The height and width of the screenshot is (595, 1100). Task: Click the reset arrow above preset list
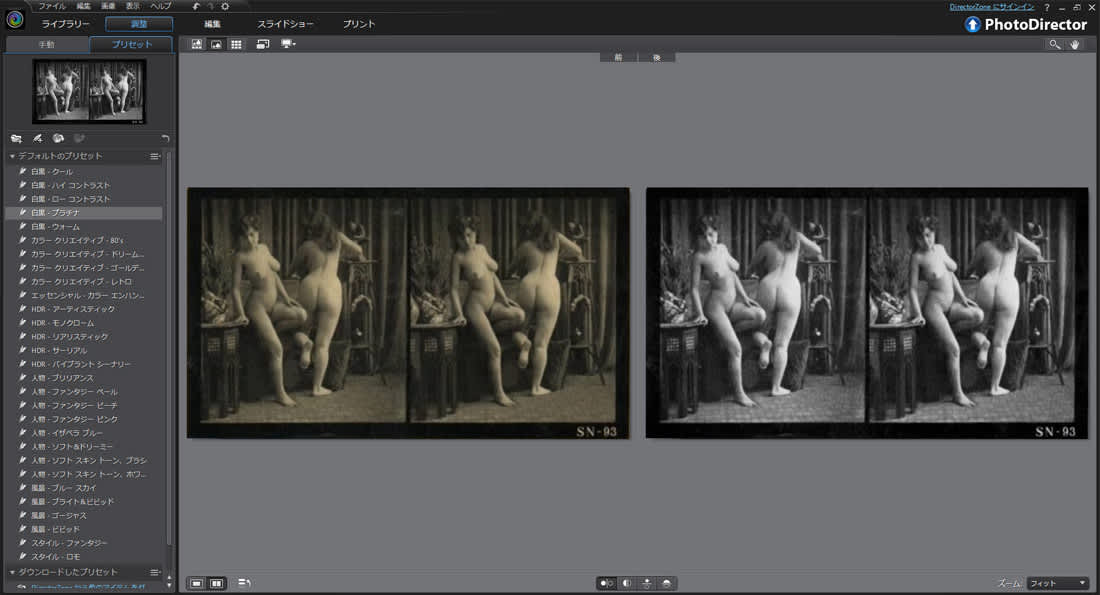point(165,138)
